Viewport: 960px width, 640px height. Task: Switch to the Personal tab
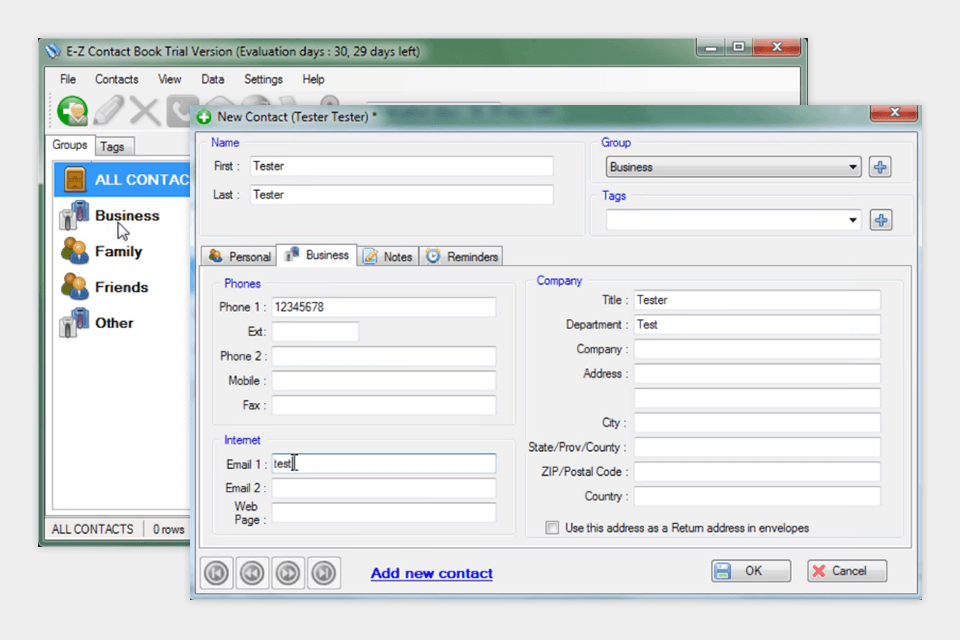pyautogui.click(x=239, y=257)
